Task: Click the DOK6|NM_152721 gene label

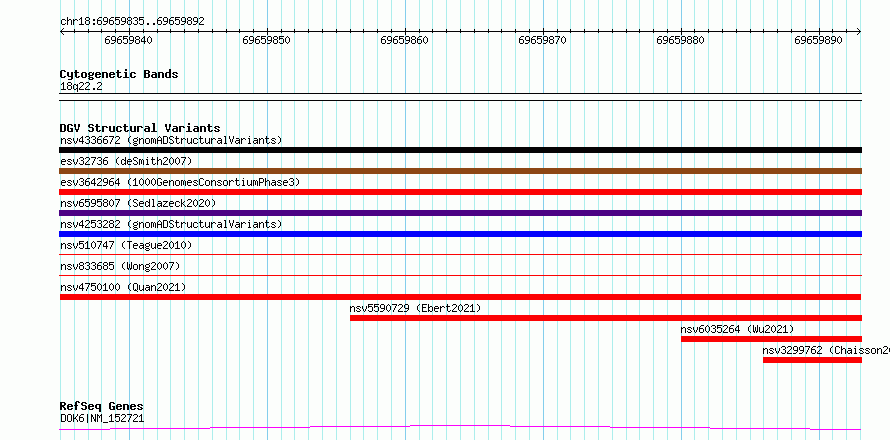Action: click(x=102, y=418)
